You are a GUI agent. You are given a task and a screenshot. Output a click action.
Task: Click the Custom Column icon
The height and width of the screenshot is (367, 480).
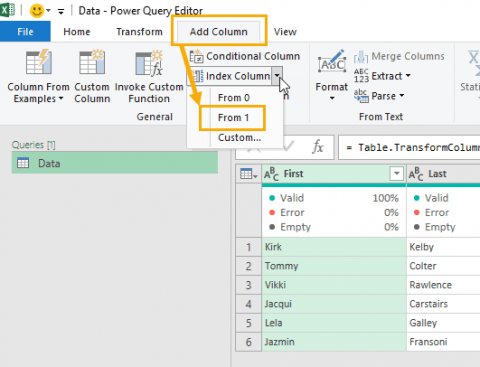pos(92,62)
